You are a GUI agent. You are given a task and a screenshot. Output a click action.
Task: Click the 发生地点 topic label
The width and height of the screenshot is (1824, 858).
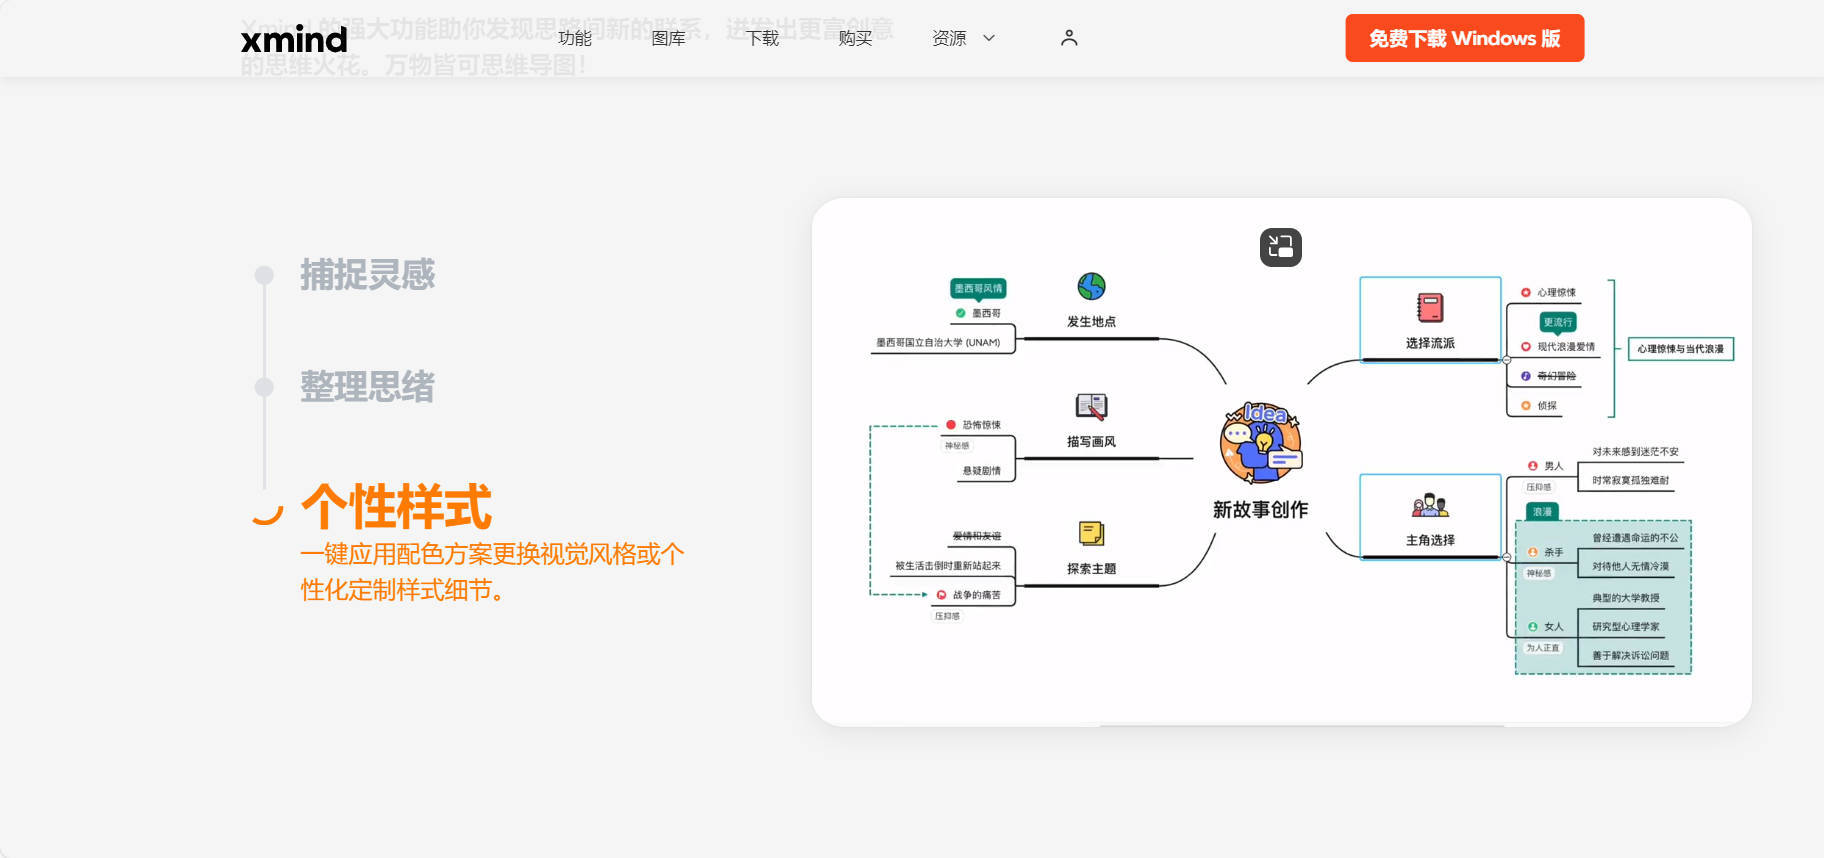pos(1091,322)
